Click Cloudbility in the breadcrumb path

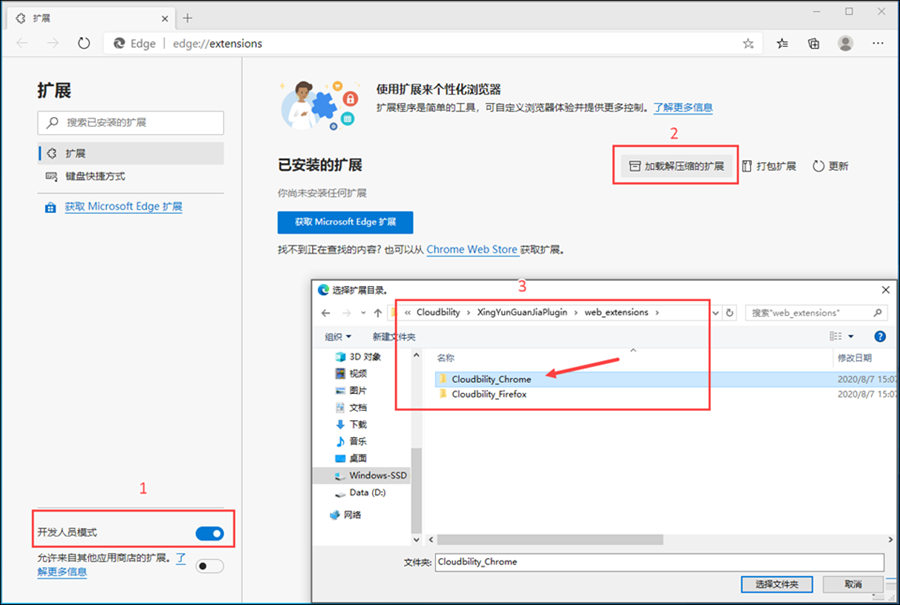pos(438,312)
